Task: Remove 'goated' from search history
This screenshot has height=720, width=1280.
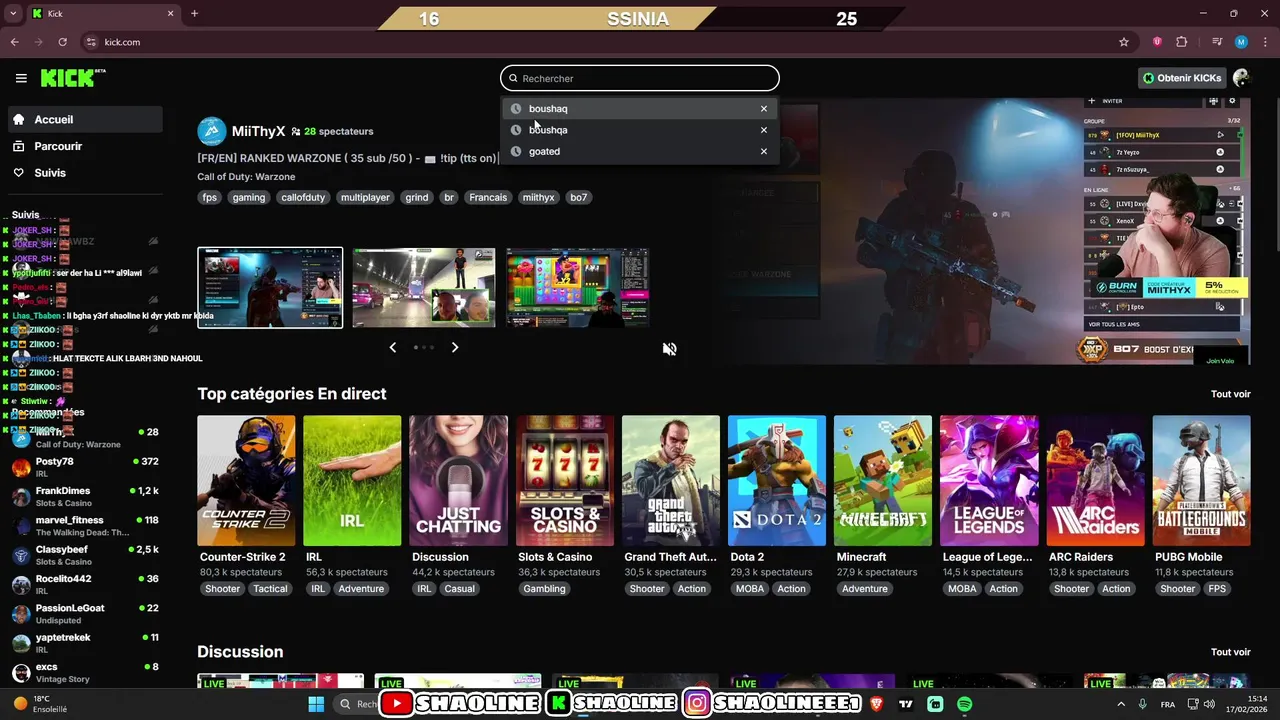Action: (764, 152)
